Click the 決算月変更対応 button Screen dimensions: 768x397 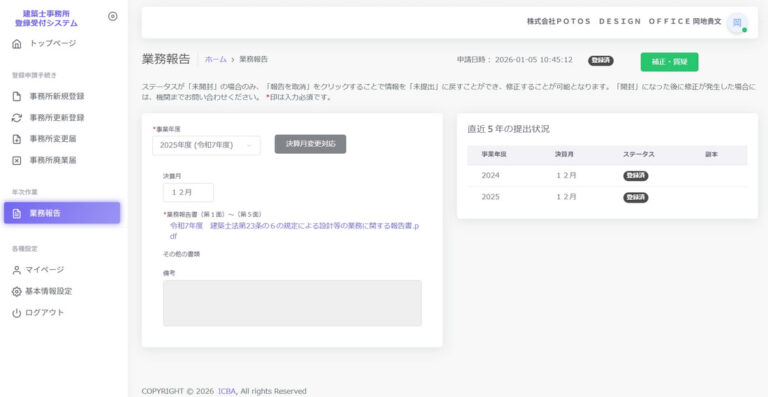click(x=311, y=144)
